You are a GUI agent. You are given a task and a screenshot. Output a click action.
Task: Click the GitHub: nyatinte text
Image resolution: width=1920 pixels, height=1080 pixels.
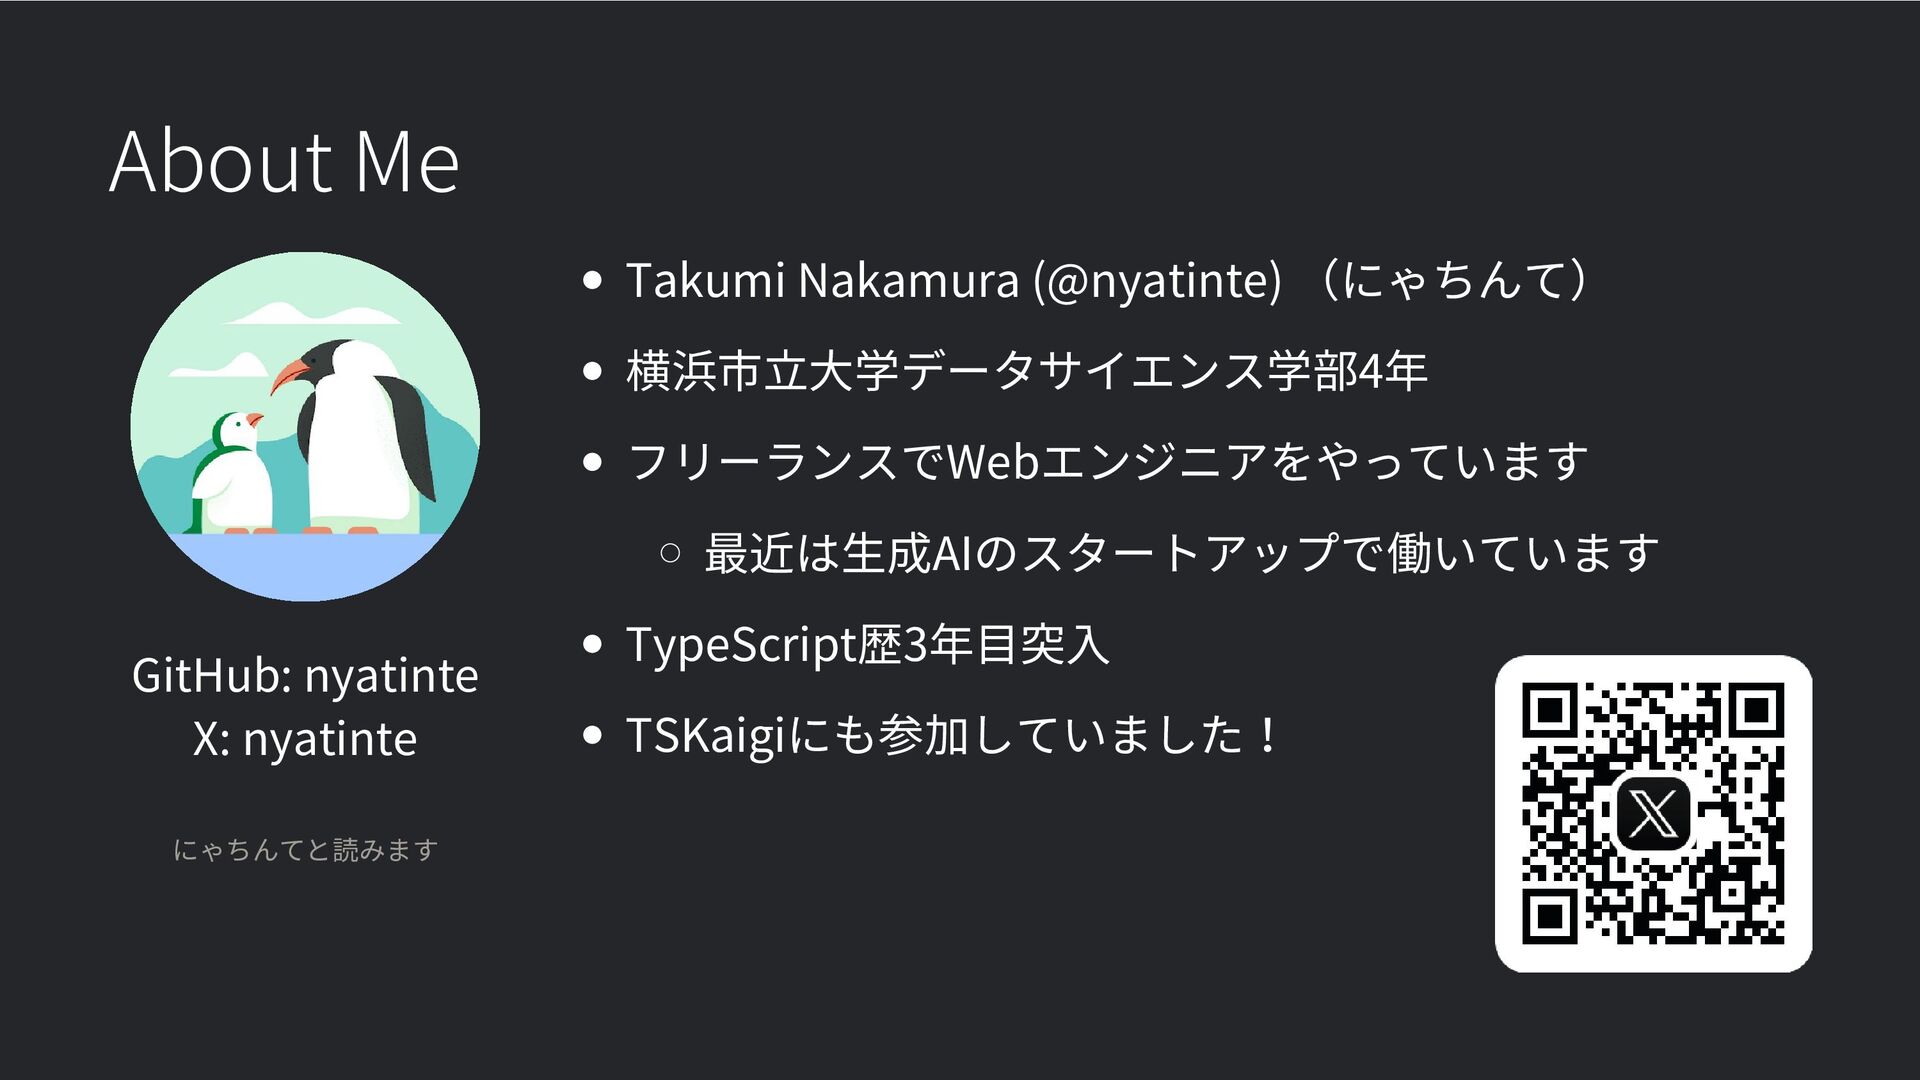point(305,676)
